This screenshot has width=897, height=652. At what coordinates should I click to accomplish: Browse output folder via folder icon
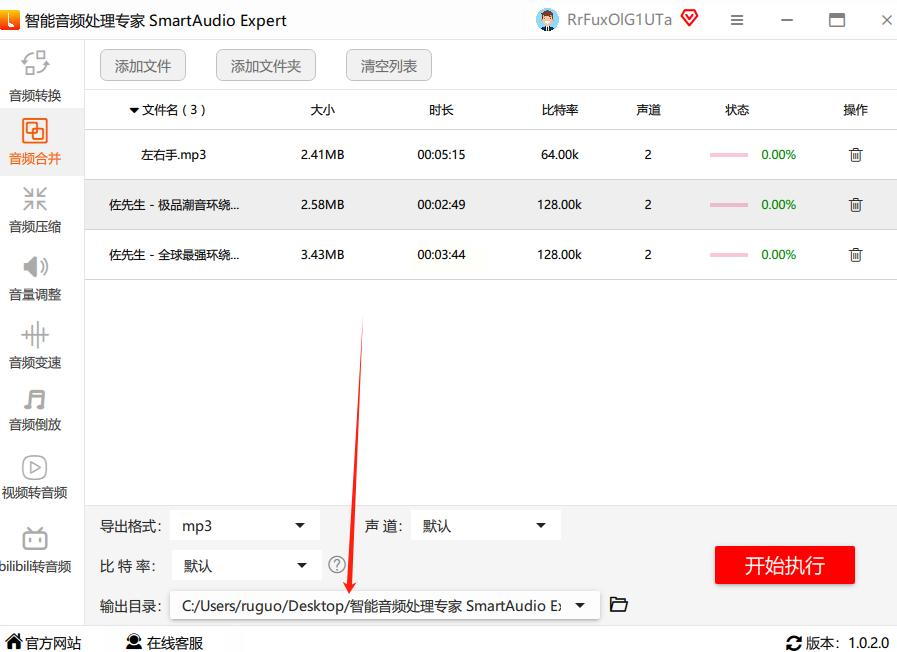(x=618, y=605)
